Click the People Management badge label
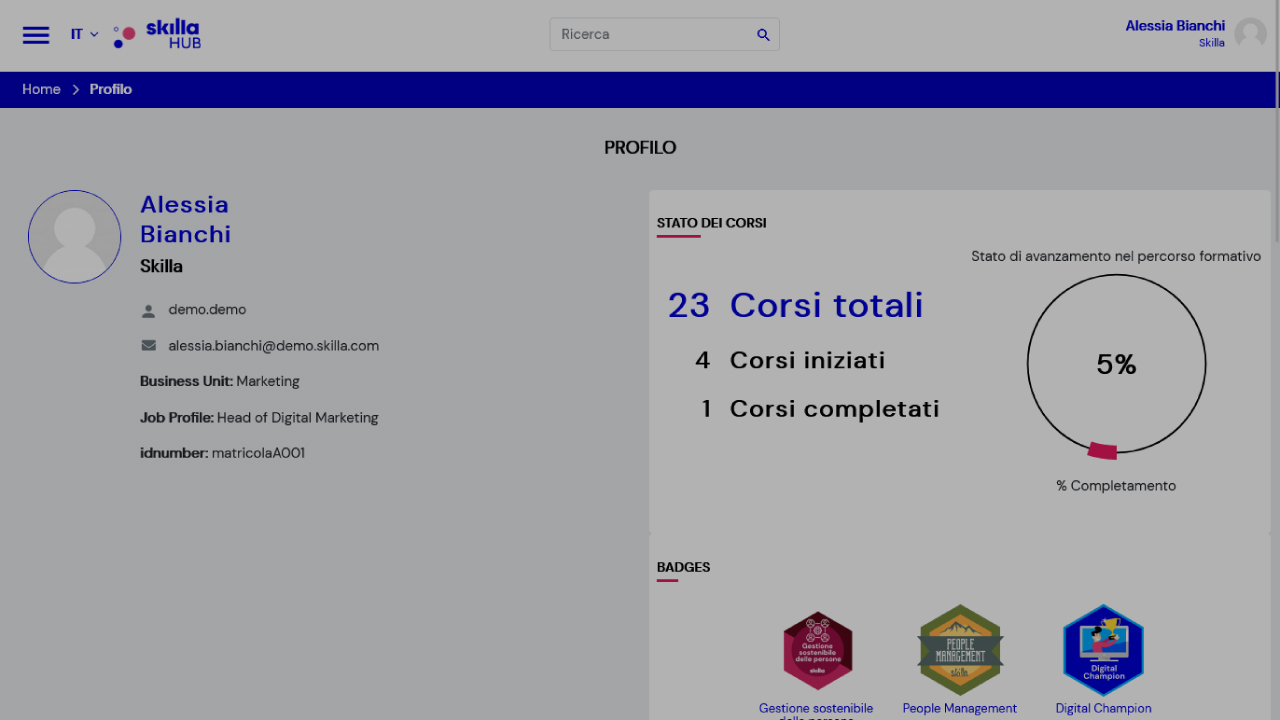The image size is (1280, 720). [x=959, y=708]
